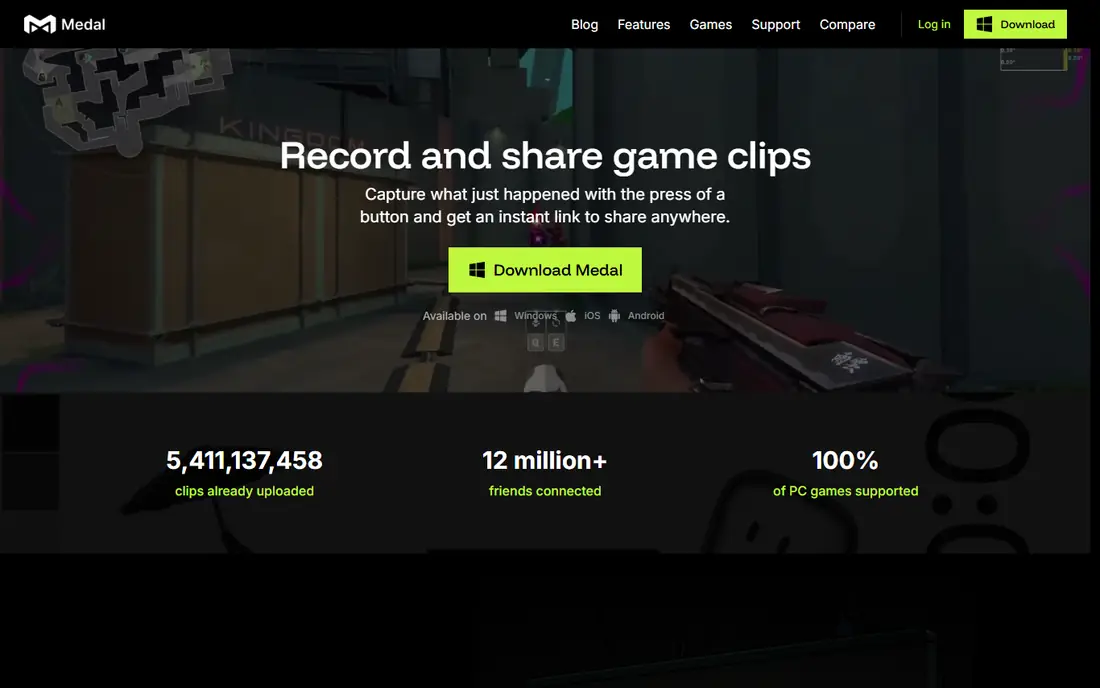Viewport: 1100px width, 688px height.
Task: Open the Compare menu item
Action: tap(847, 25)
